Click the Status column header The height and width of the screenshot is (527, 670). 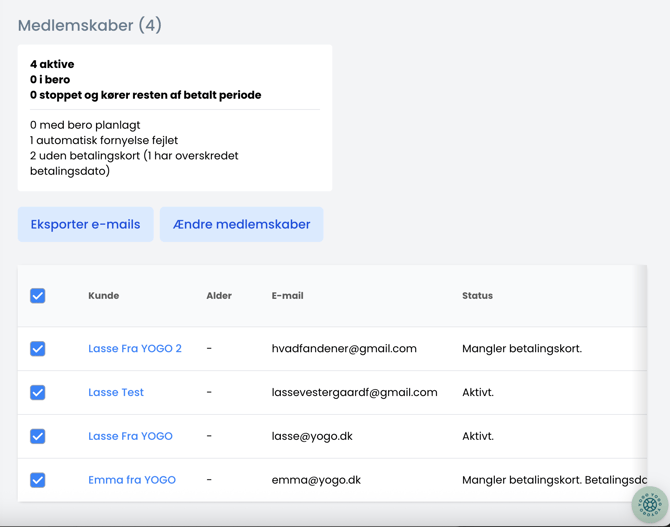pos(477,296)
